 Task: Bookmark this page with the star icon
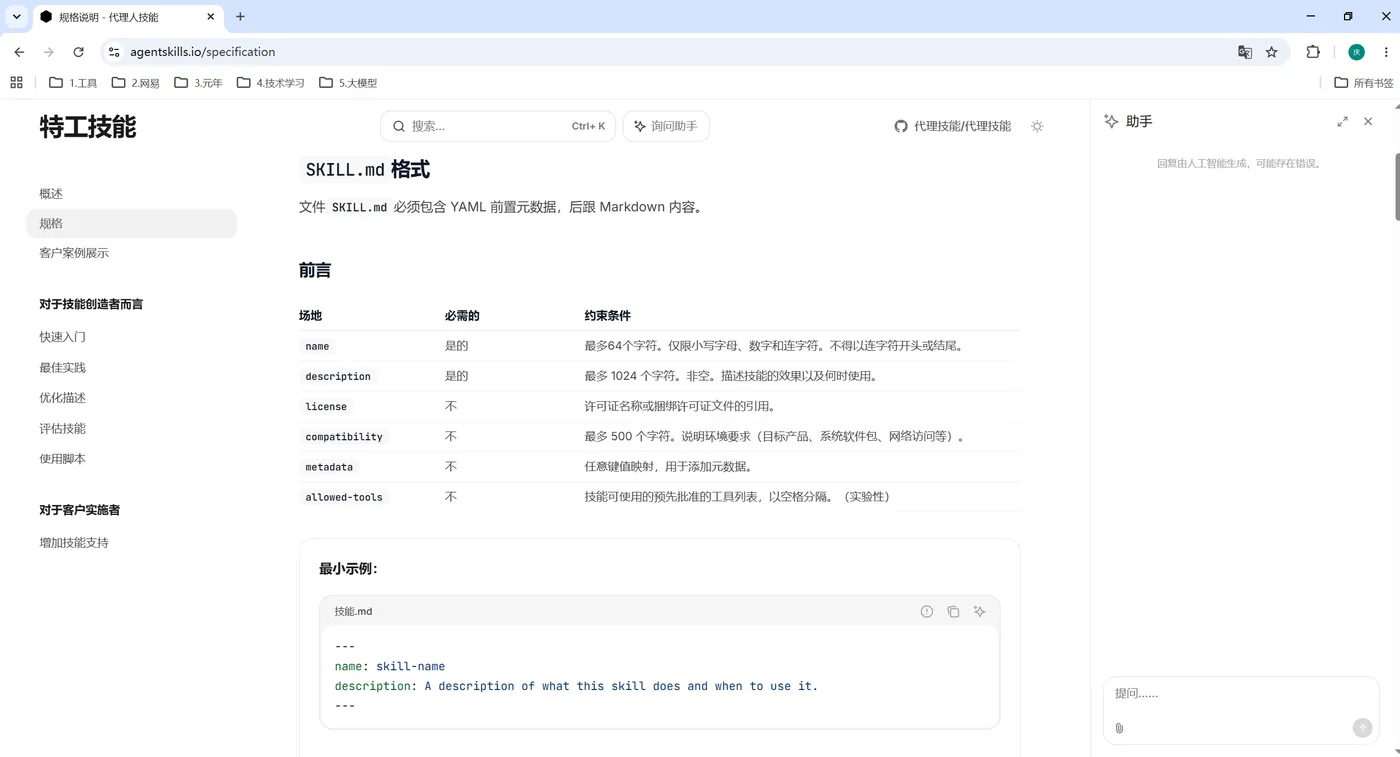[1272, 52]
